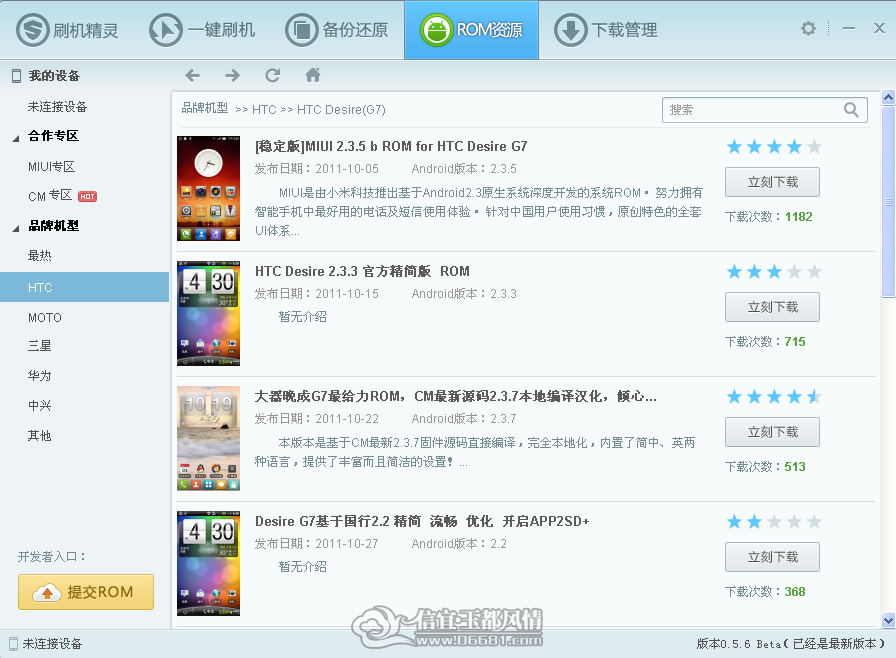
Task: Open the Desire G7 国行2.2 ROM thumbnail
Action: pos(209,563)
